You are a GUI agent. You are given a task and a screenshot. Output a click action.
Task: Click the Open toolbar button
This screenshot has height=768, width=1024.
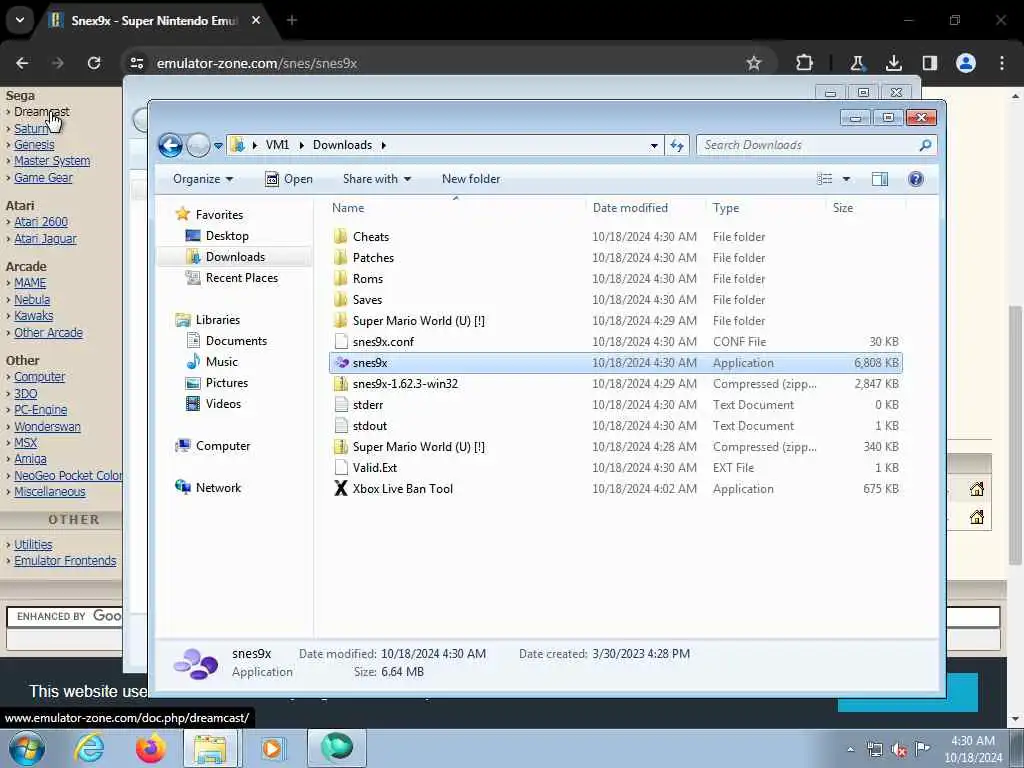[x=289, y=179]
